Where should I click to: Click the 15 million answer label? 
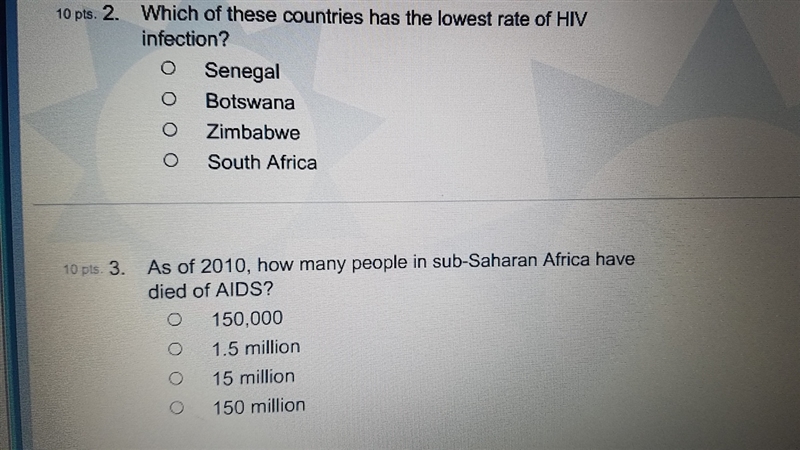tap(254, 378)
